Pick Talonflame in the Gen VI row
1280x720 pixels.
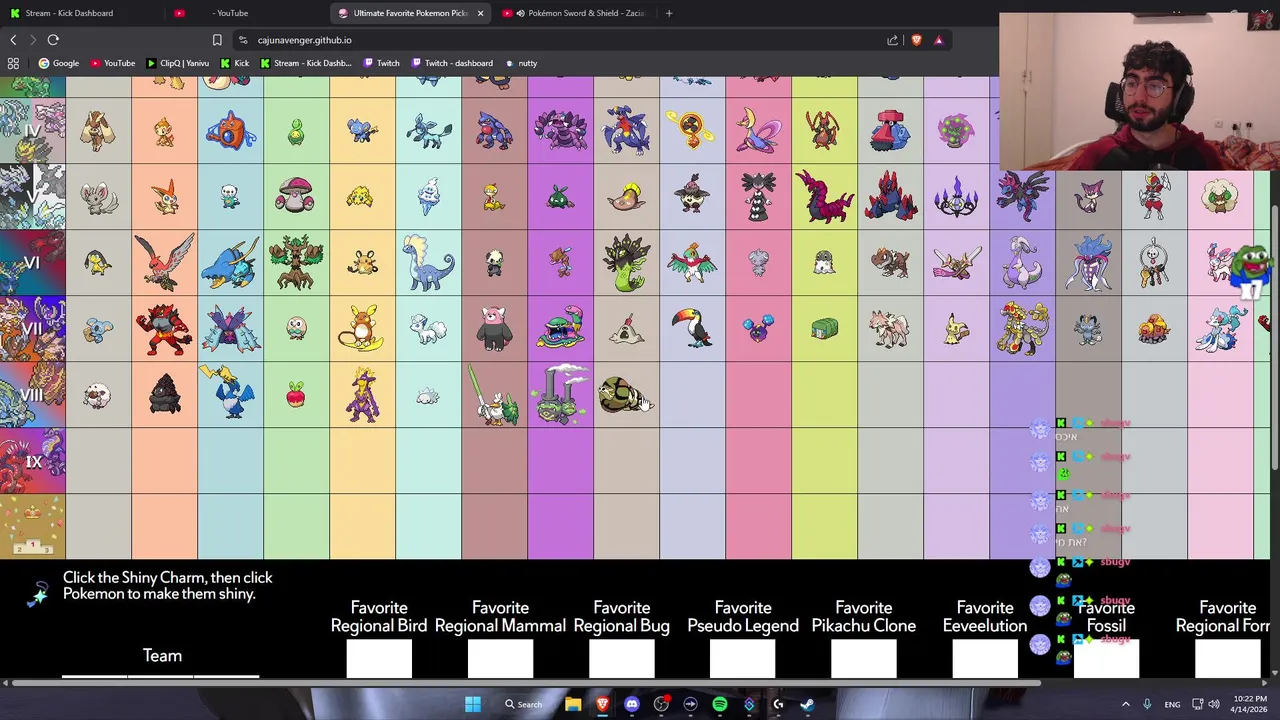(164, 262)
